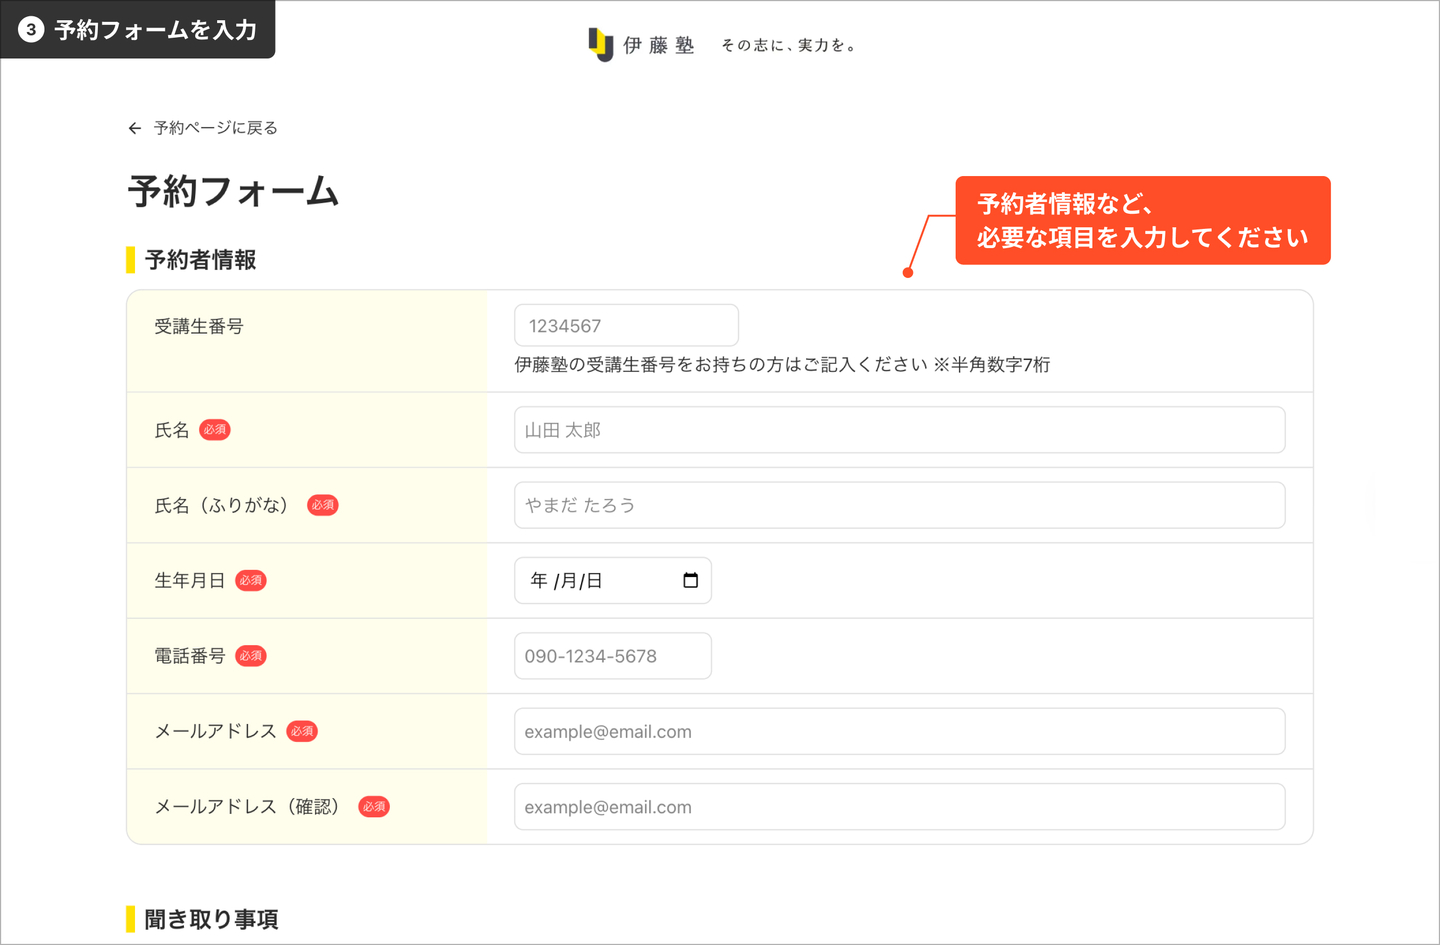The height and width of the screenshot is (945, 1440).
Task: Select the メールアドレス（確認） confirmation input
Action: [899, 807]
